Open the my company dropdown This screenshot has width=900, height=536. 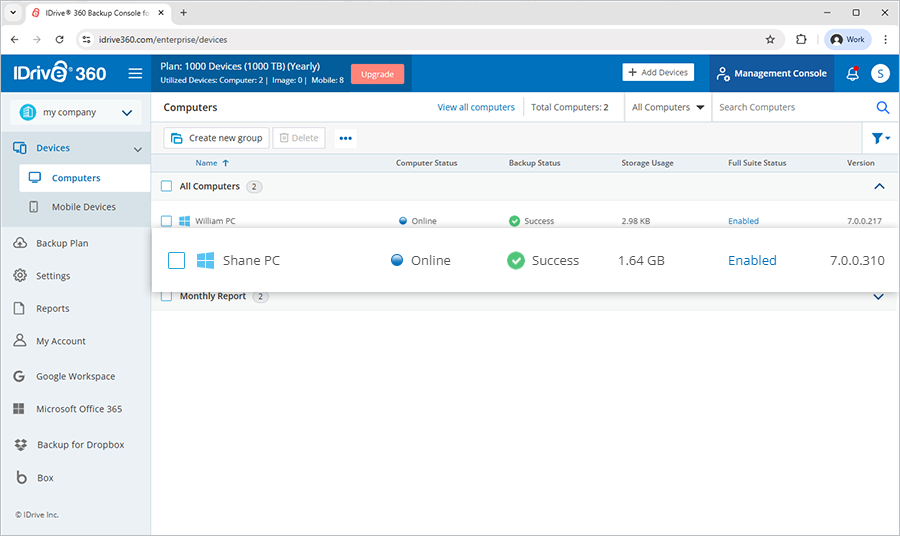click(x=76, y=112)
